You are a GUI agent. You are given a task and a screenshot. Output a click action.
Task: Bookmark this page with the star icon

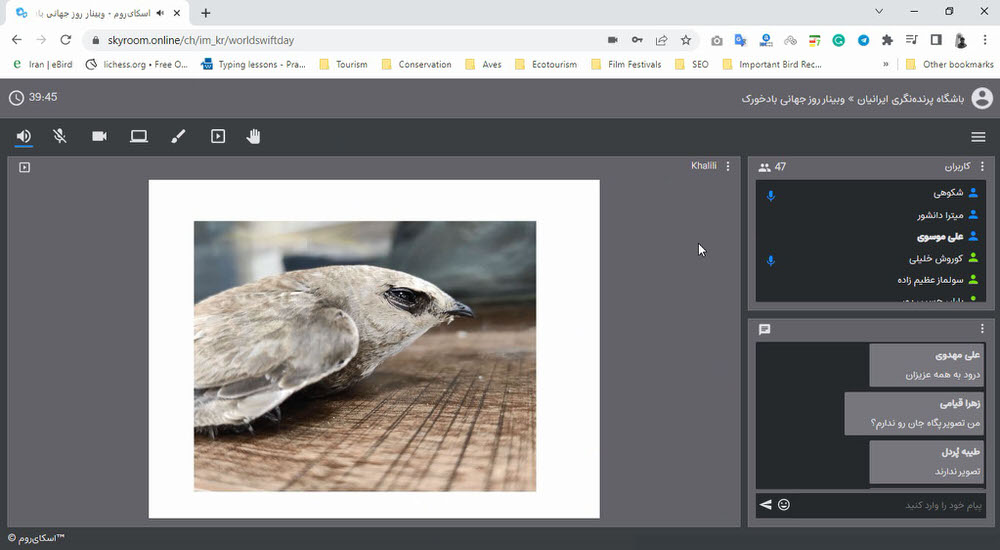click(686, 40)
